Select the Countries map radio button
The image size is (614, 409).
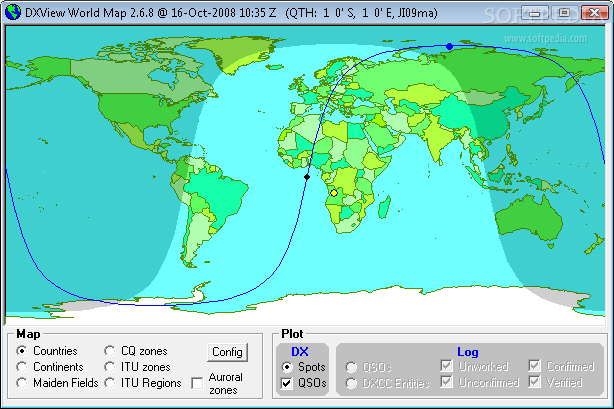tap(22, 351)
